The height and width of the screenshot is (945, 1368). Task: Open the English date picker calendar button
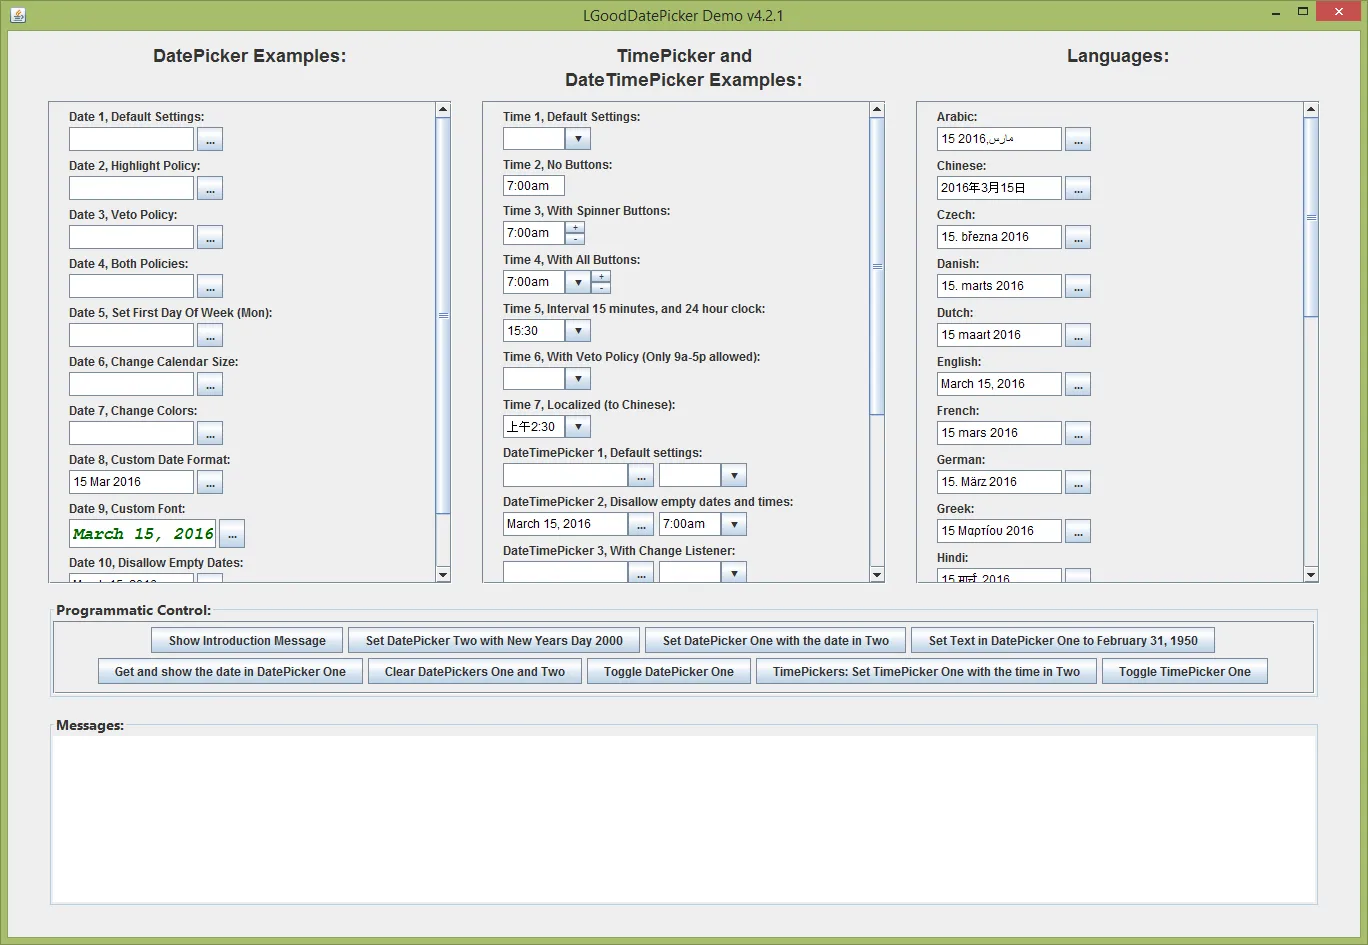tap(1078, 384)
